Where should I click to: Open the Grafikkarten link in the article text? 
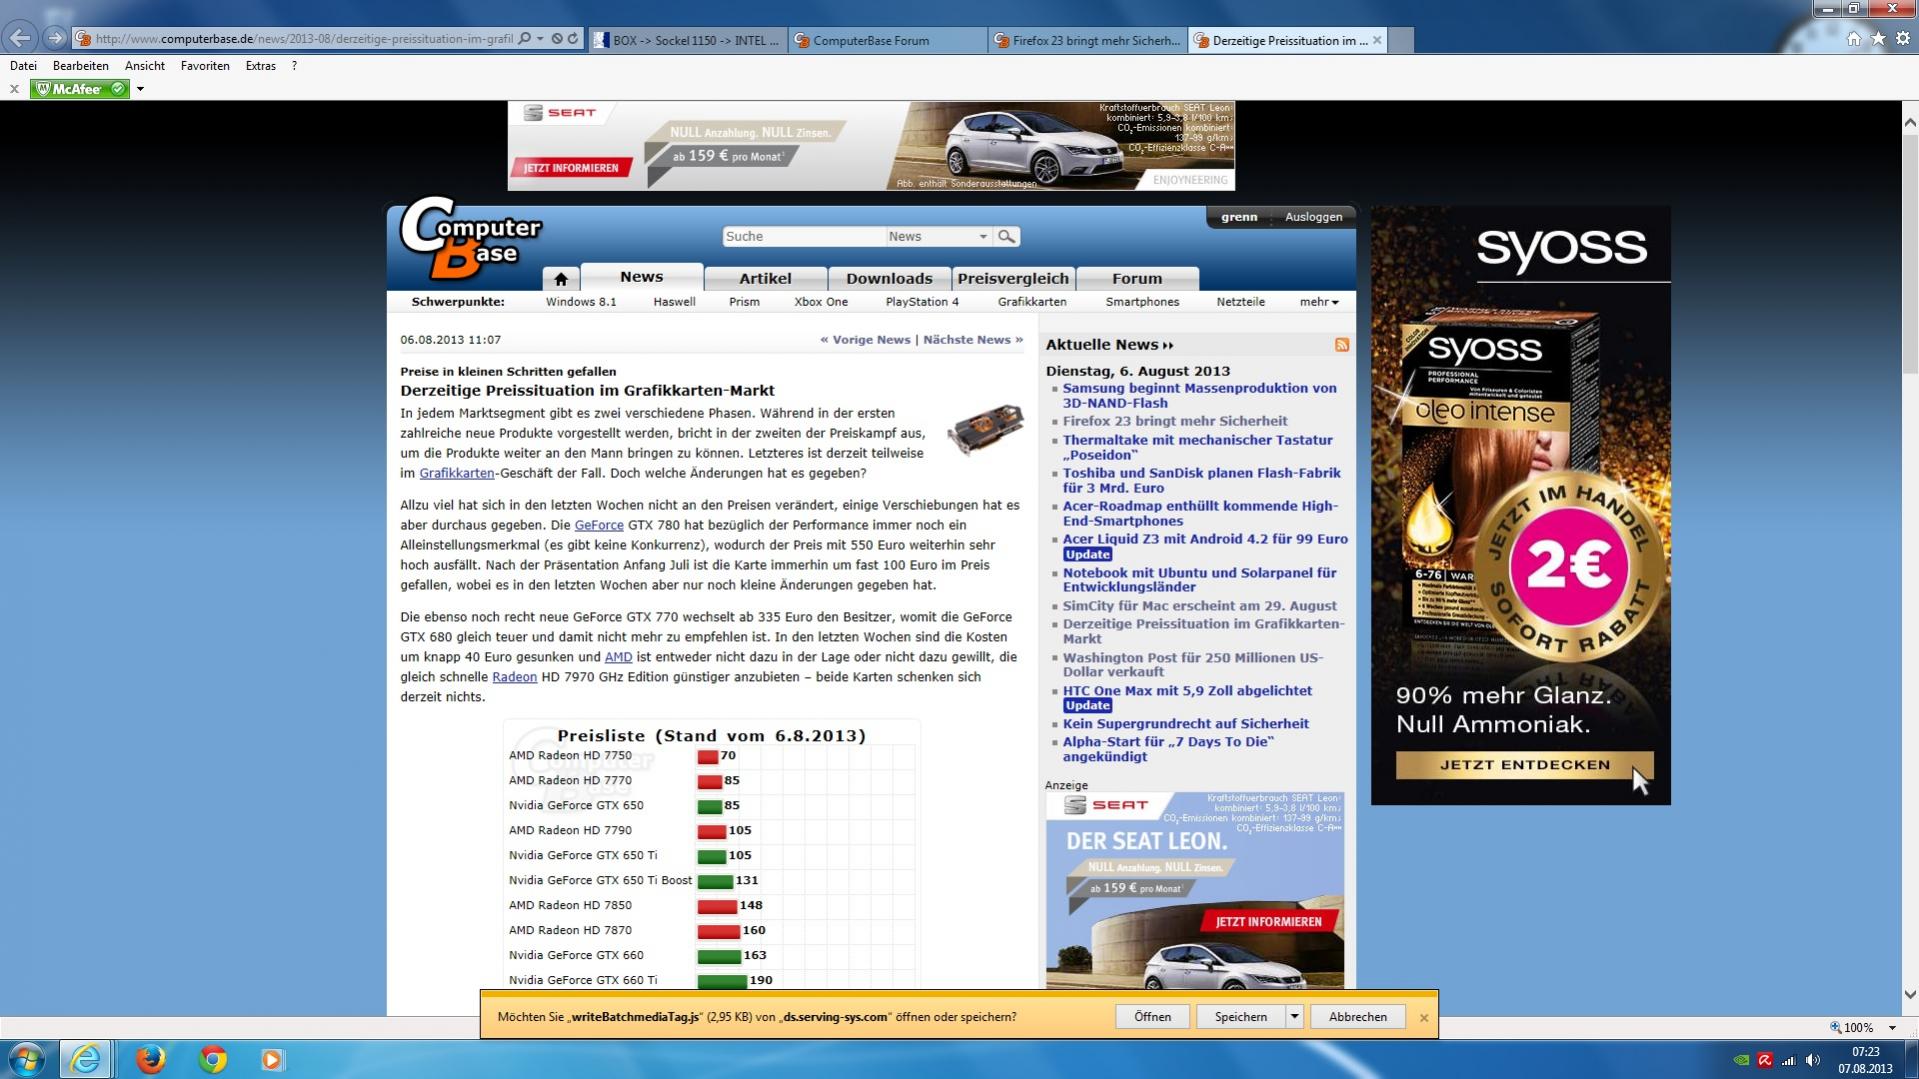pos(457,473)
